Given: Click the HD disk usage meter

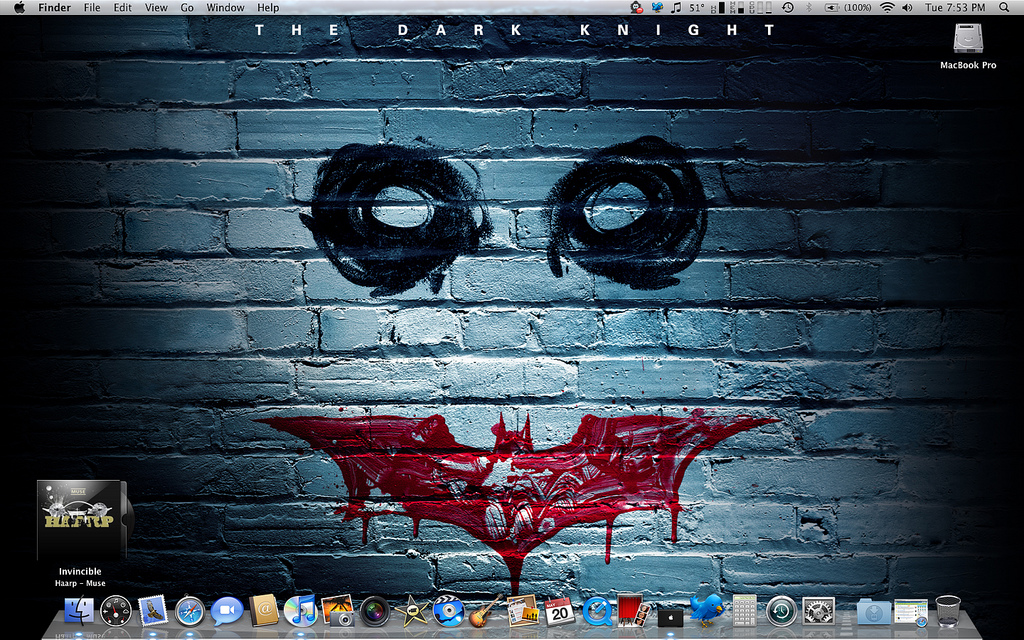Looking at the screenshot, I should (x=718, y=8).
